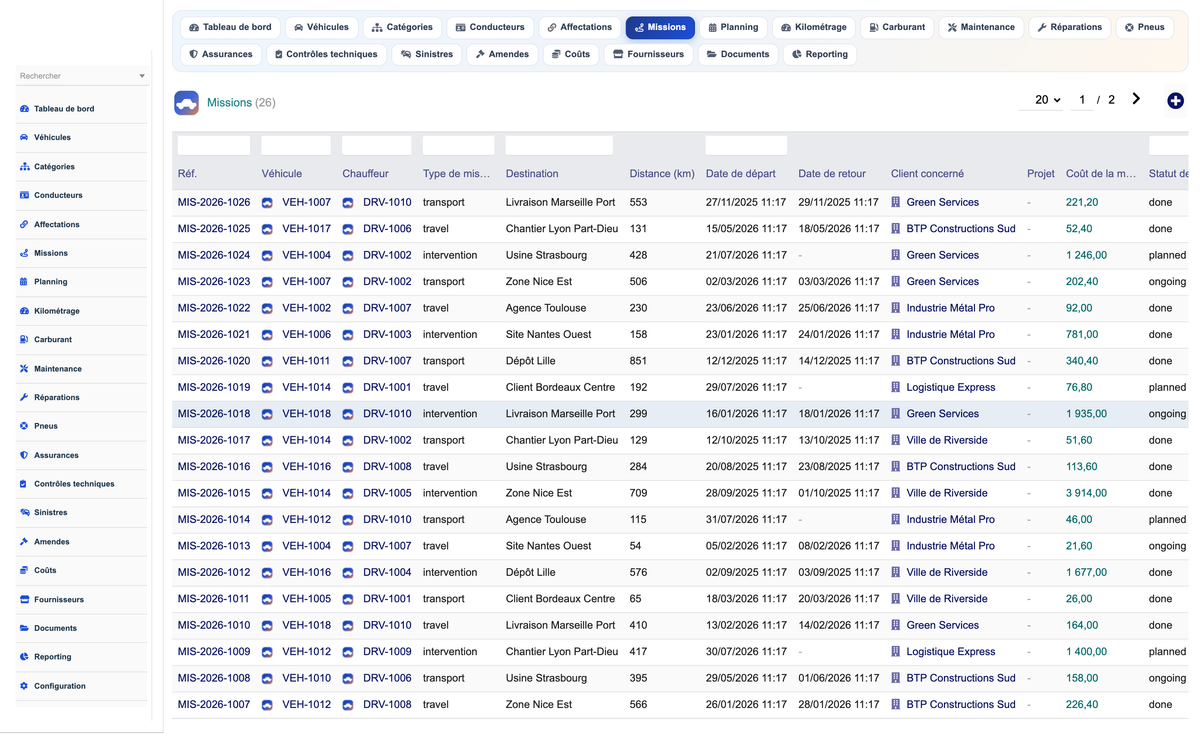The height and width of the screenshot is (743, 1200).
Task: Click the Destination filter input field
Action: click(x=559, y=146)
